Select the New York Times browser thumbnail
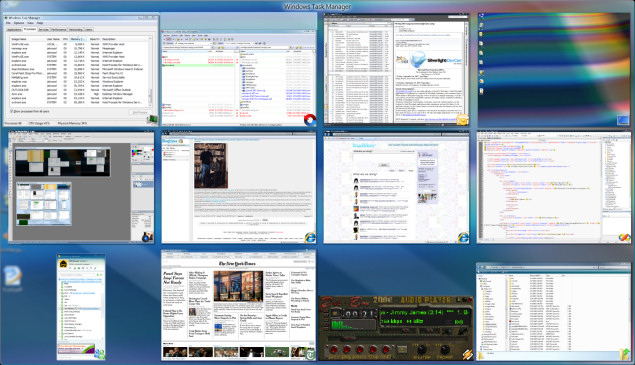Viewport: 635px width, 365px height. coord(239,305)
